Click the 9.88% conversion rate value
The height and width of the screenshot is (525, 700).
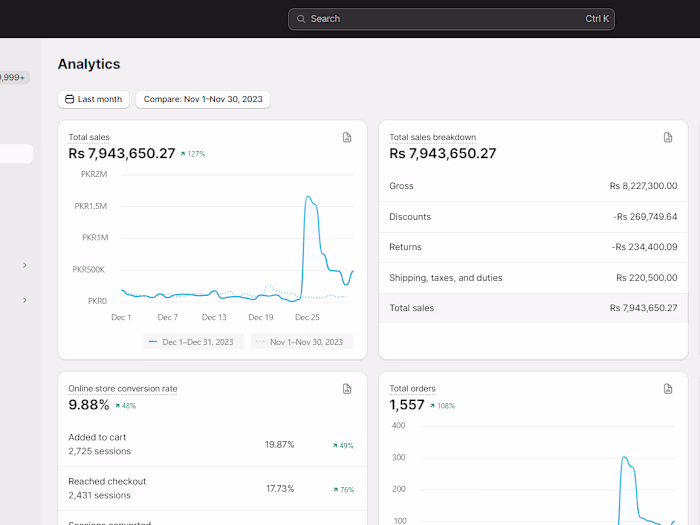click(89, 405)
